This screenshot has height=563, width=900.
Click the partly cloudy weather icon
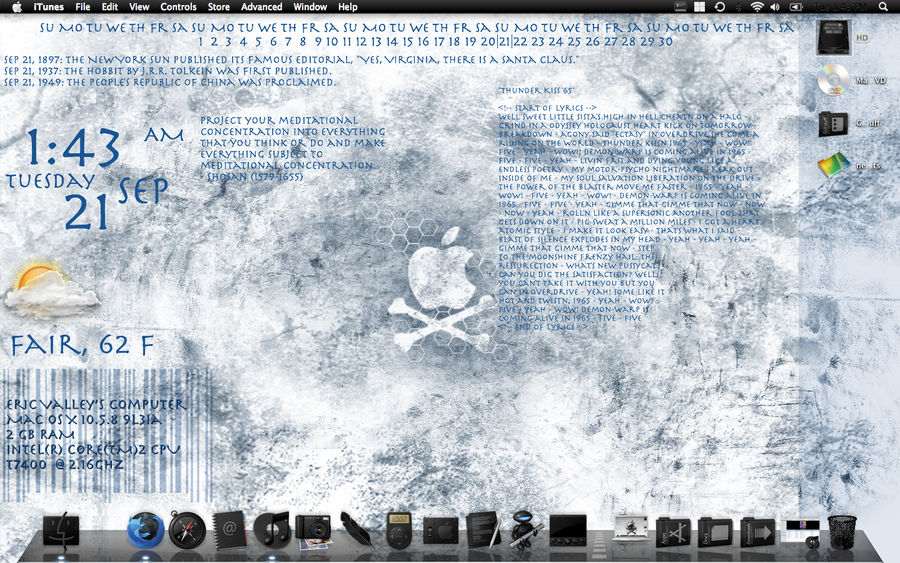pyautogui.click(x=52, y=290)
